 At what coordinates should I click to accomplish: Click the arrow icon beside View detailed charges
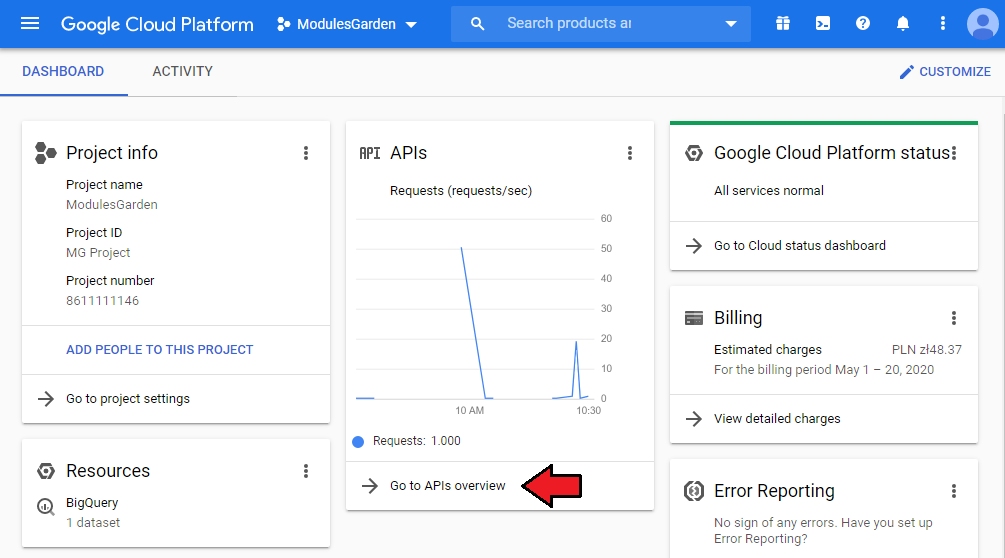click(x=694, y=419)
